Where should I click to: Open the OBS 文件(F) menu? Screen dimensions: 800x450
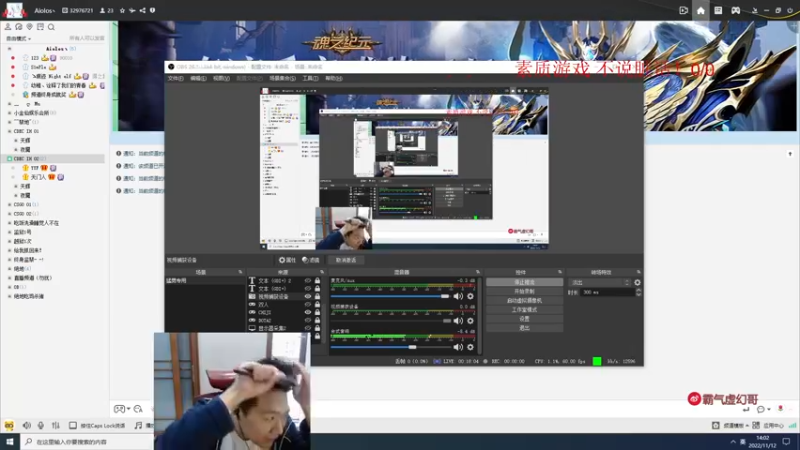(176, 78)
